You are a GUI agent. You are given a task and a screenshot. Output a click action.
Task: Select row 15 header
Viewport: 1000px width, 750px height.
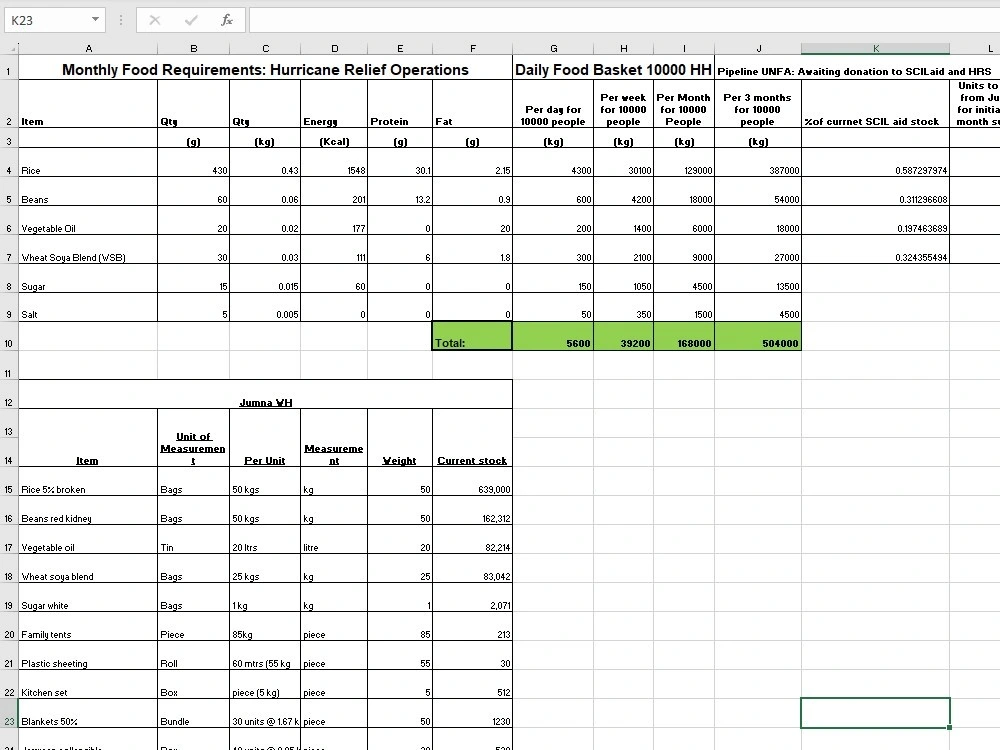click(9, 483)
